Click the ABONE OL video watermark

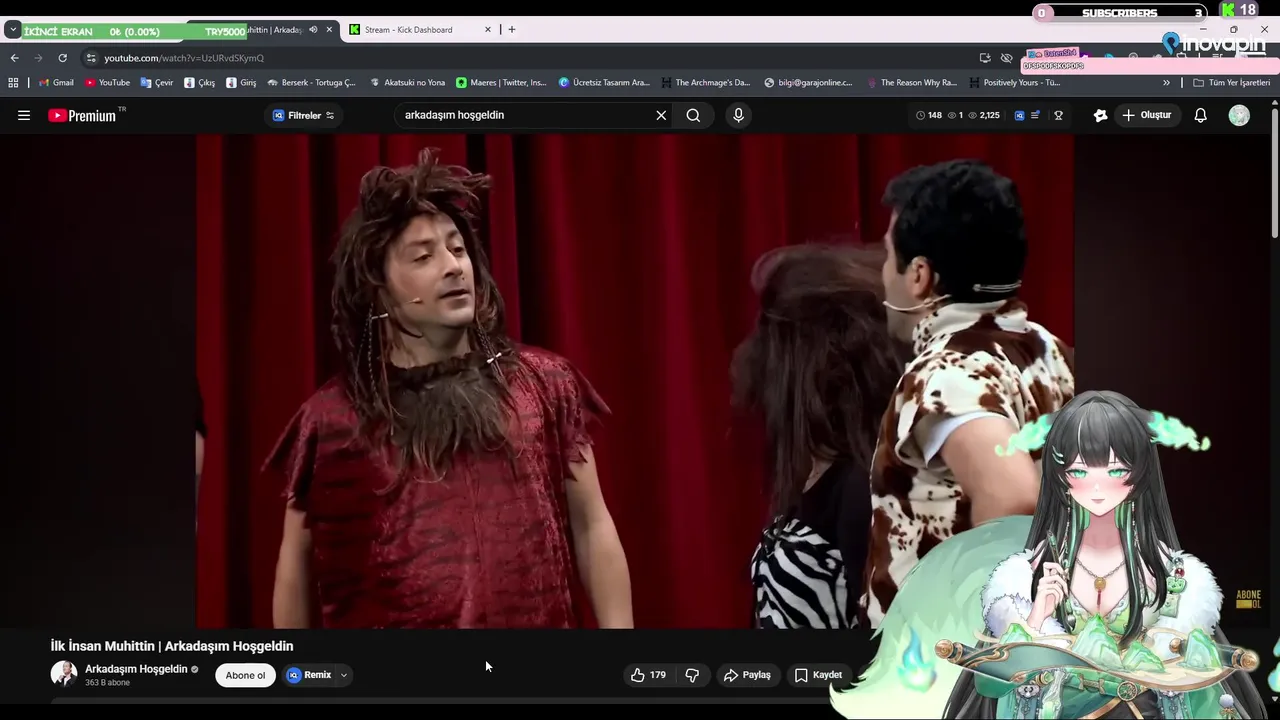tap(1249, 599)
